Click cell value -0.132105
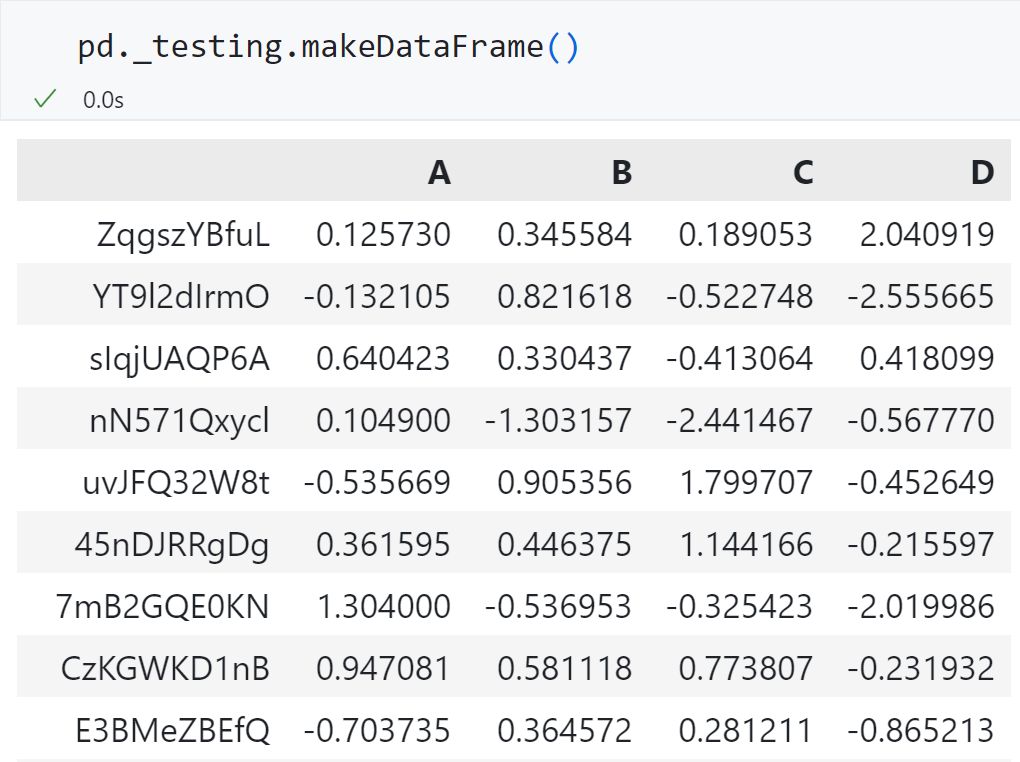This screenshot has width=1020, height=762. coord(377,297)
